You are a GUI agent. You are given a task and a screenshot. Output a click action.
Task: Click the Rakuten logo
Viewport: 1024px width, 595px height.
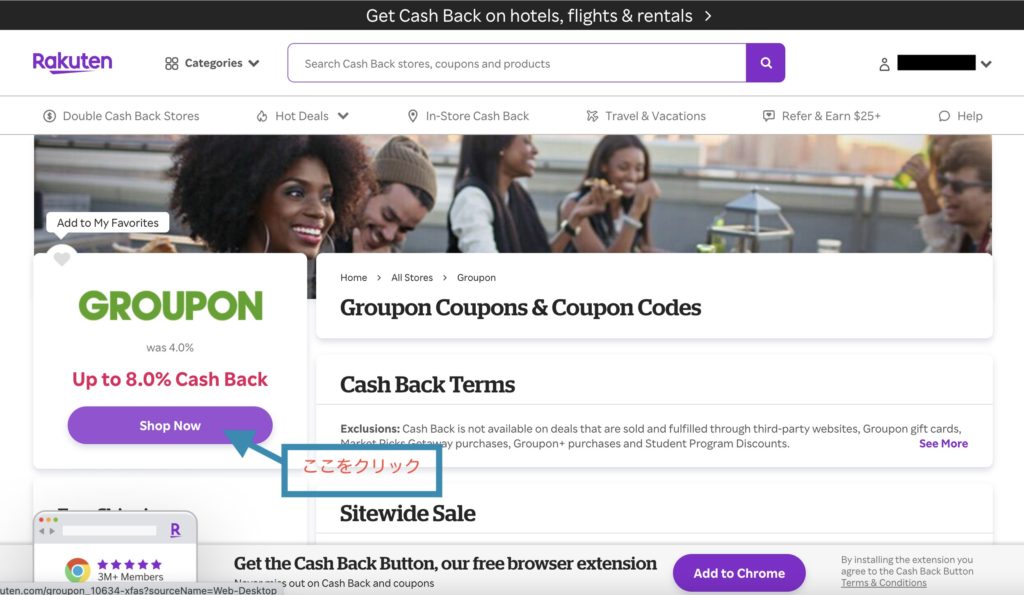click(72, 63)
